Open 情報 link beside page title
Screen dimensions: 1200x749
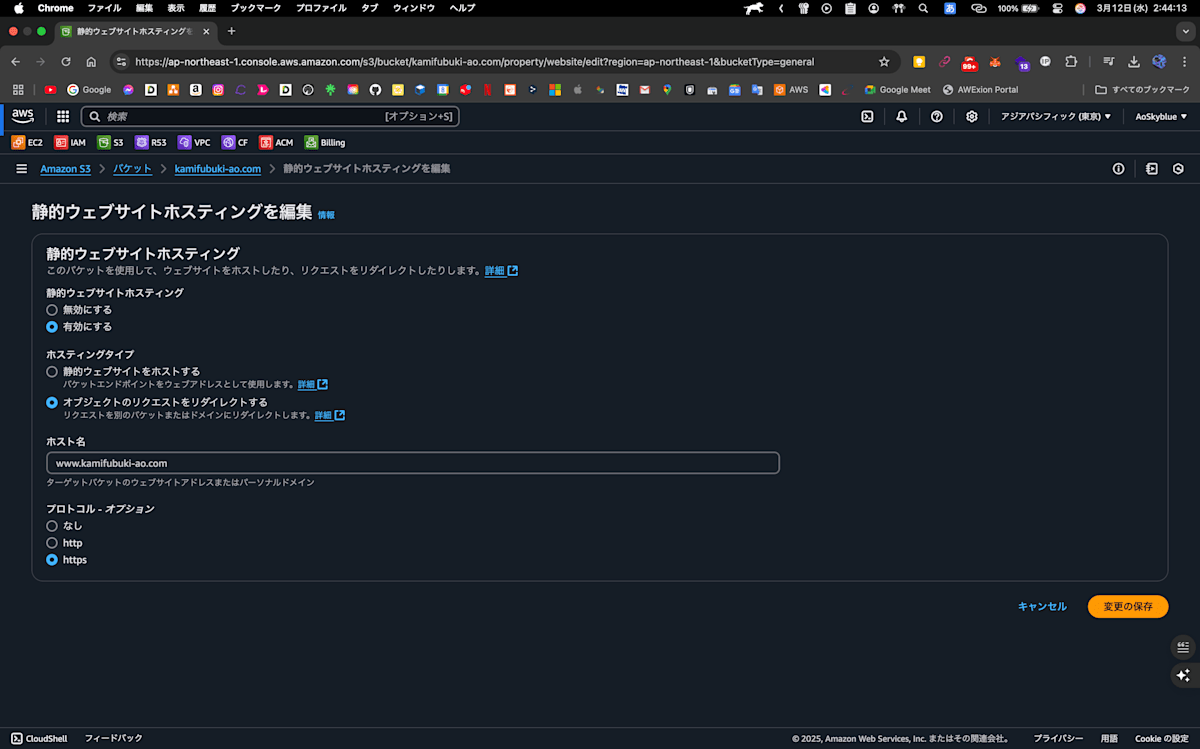point(326,215)
